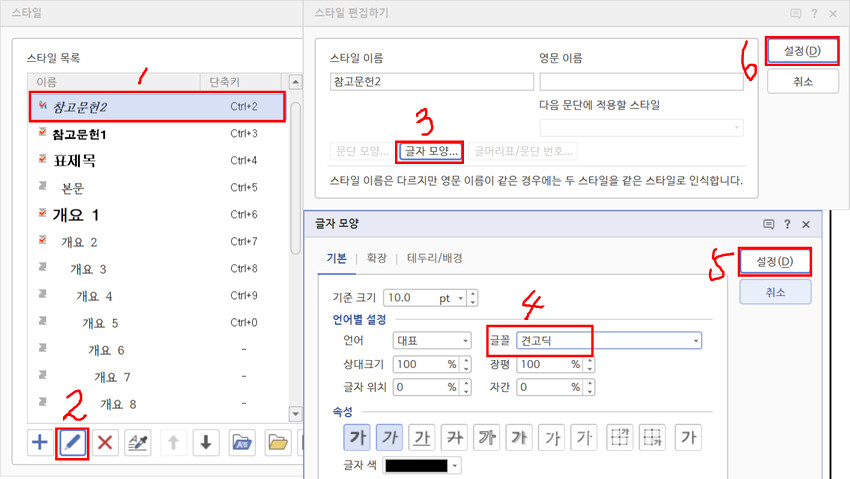Switch to the 확장 tab

pos(377,258)
